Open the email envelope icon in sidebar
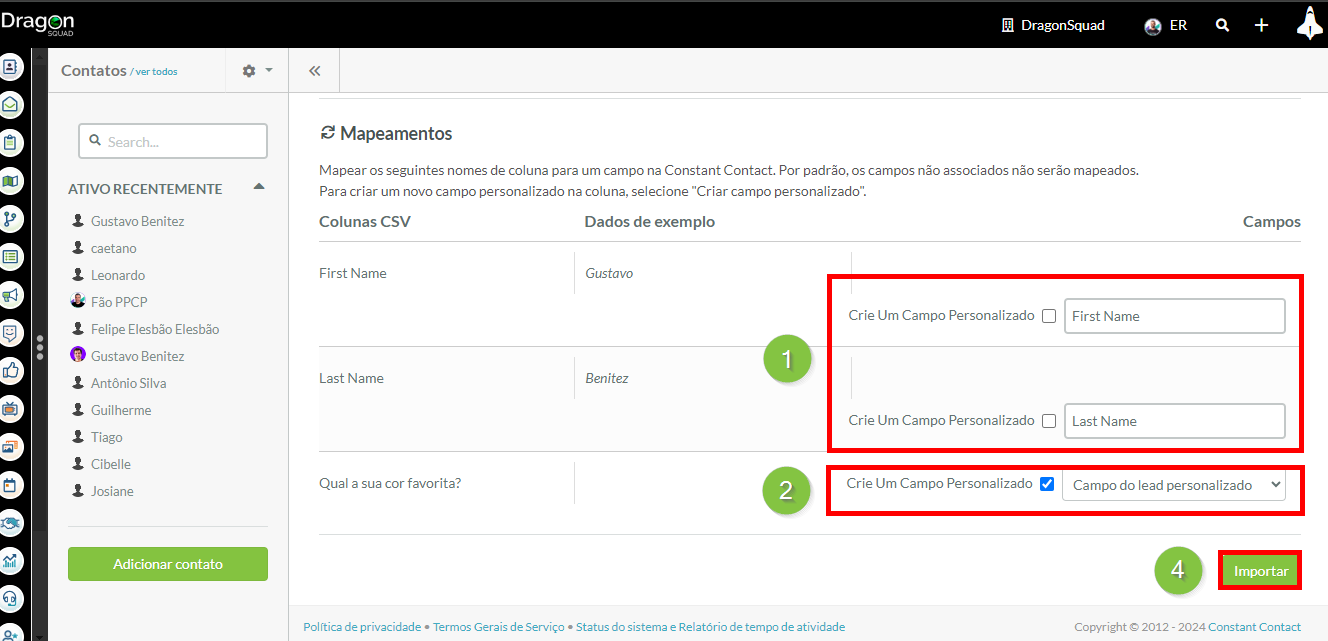The width and height of the screenshot is (1328, 641). click(11, 105)
